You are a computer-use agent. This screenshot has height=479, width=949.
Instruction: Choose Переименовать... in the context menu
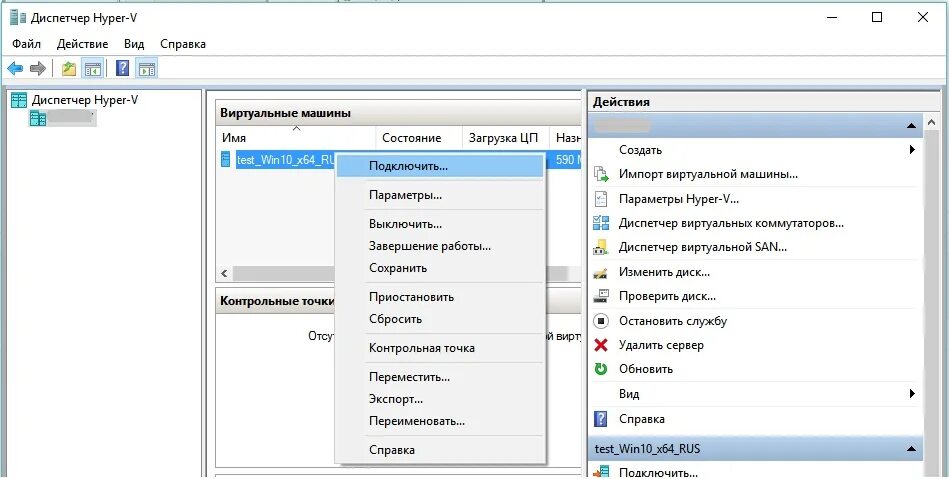point(440,421)
